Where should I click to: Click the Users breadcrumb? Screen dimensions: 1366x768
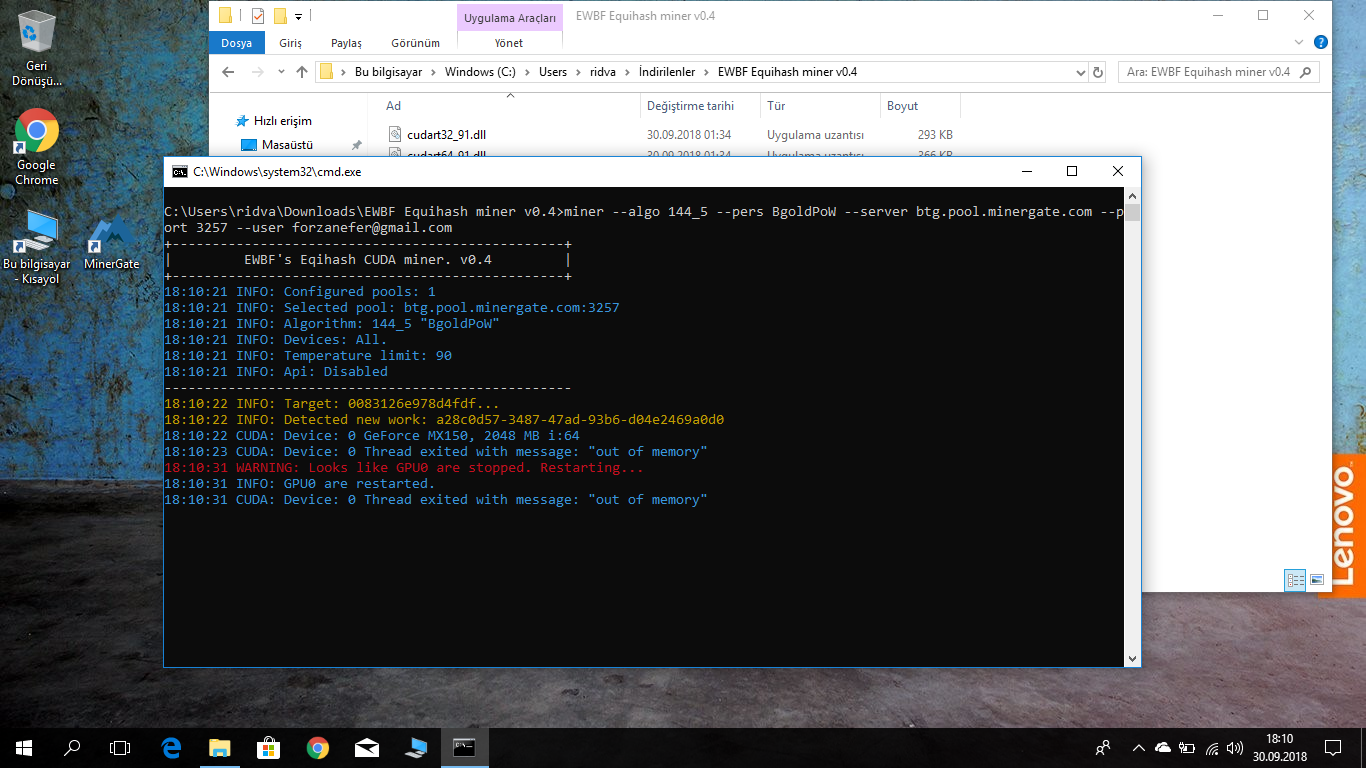[x=553, y=72]
